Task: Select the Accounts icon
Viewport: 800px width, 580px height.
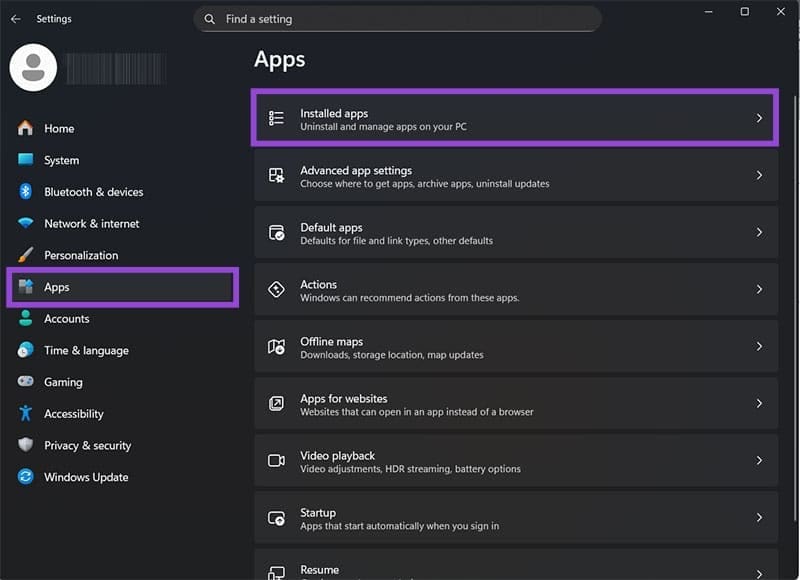Action: [x=25, y=319]
